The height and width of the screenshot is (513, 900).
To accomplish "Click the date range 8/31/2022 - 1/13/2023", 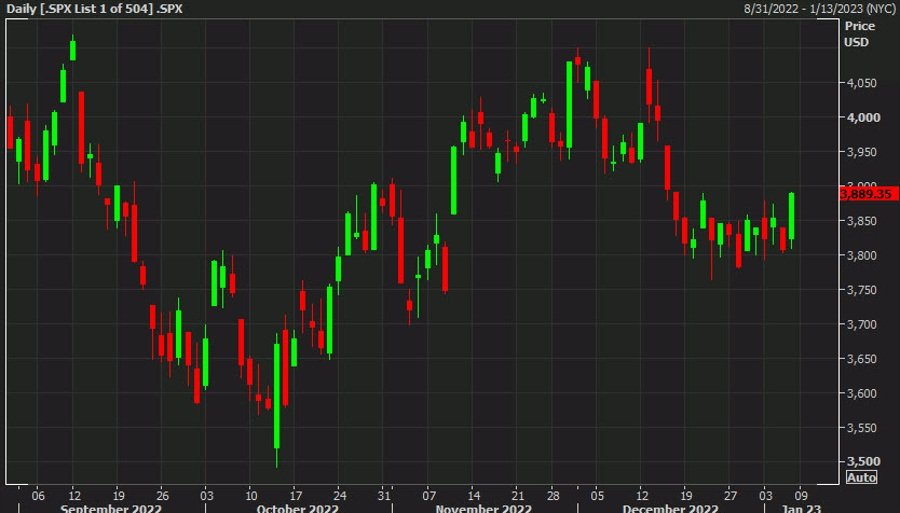I will coord(822,7).
